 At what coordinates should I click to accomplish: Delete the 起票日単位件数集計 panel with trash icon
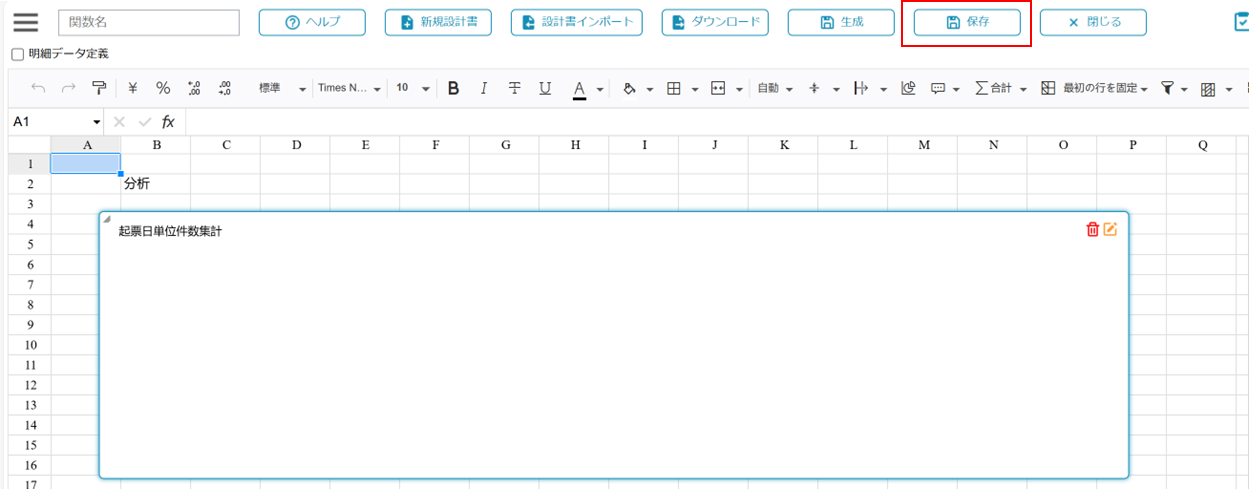point(1092,230)
